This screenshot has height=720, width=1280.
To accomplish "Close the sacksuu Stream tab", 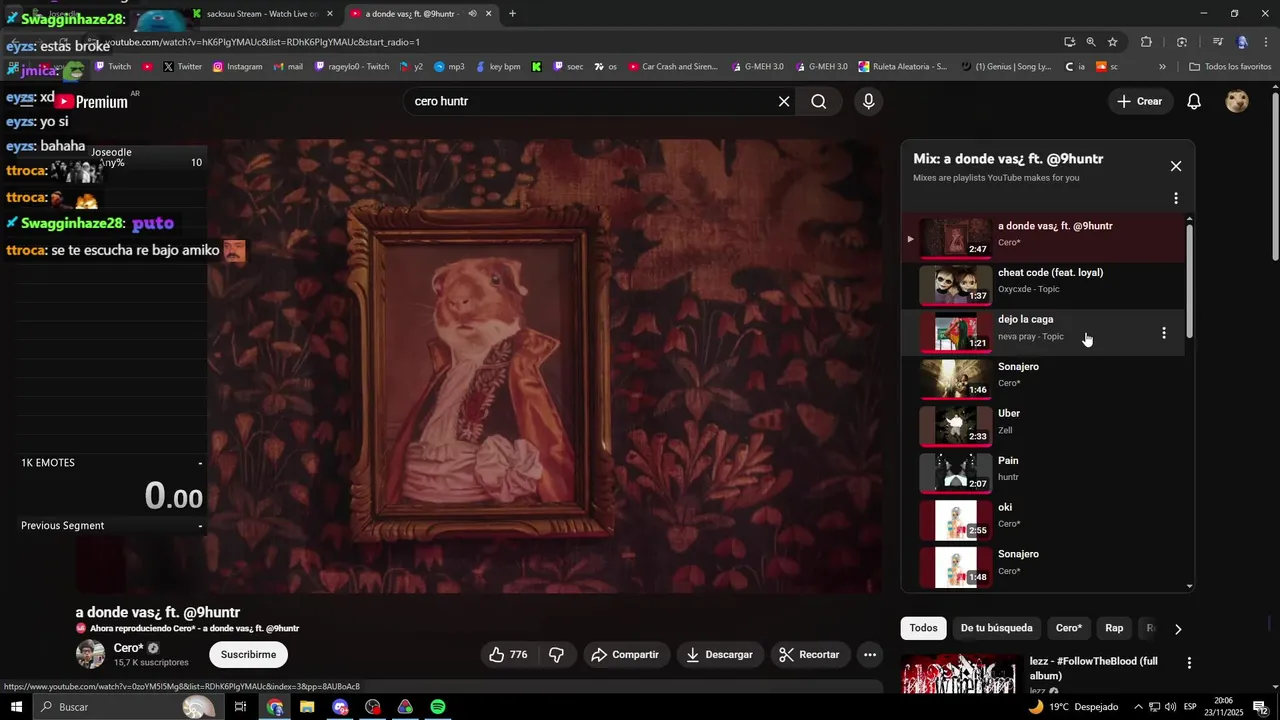I will click(330, 14).
